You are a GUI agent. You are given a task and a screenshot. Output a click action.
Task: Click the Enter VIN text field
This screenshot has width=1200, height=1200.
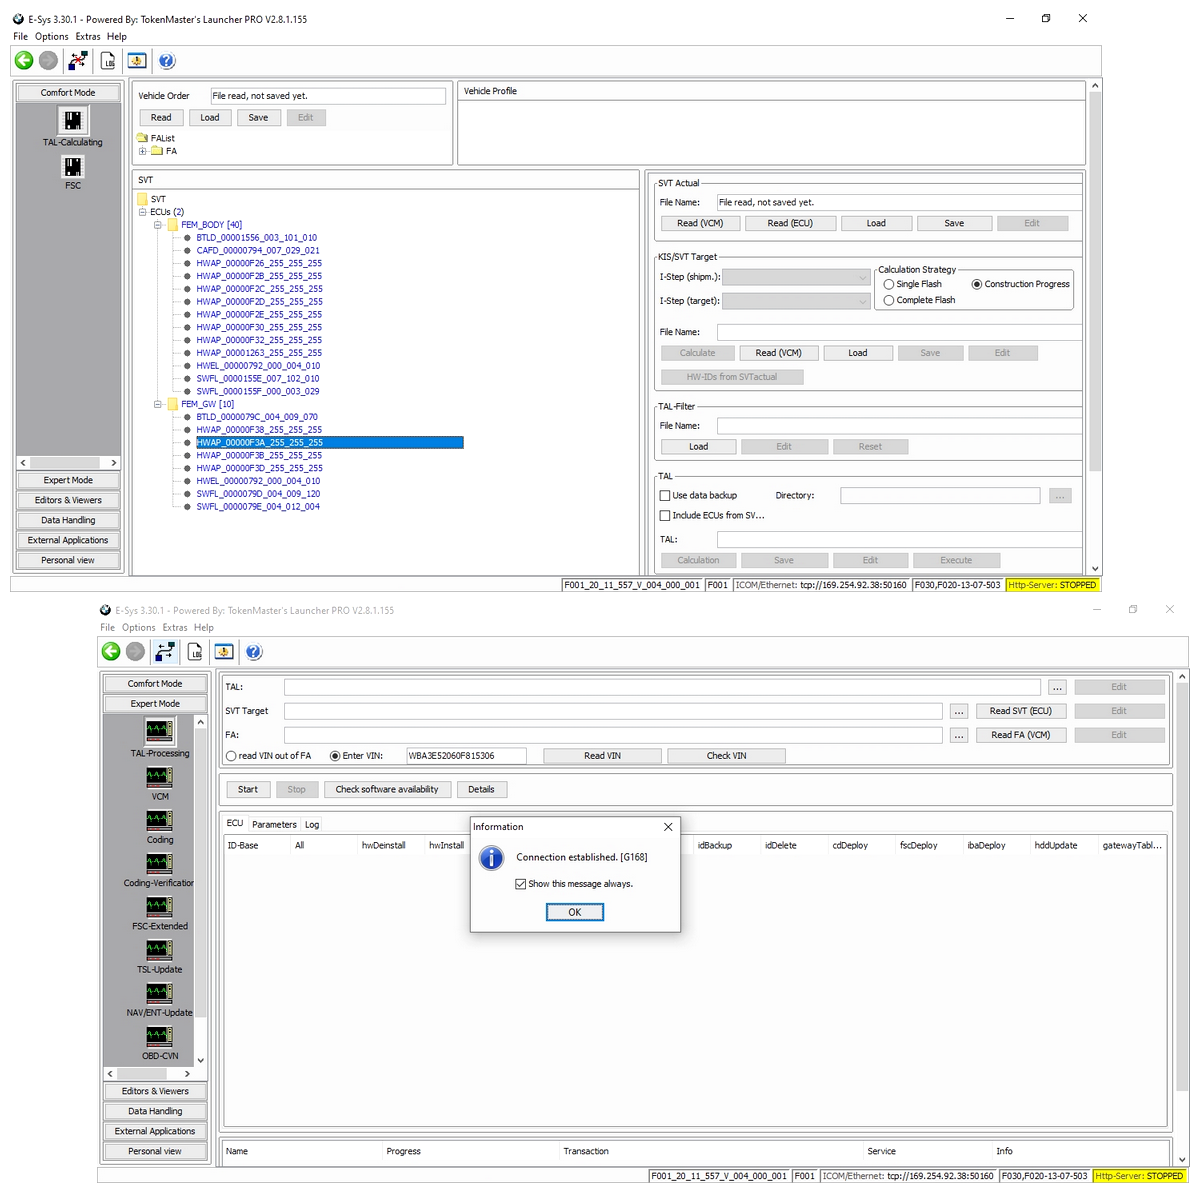point(465,756)
